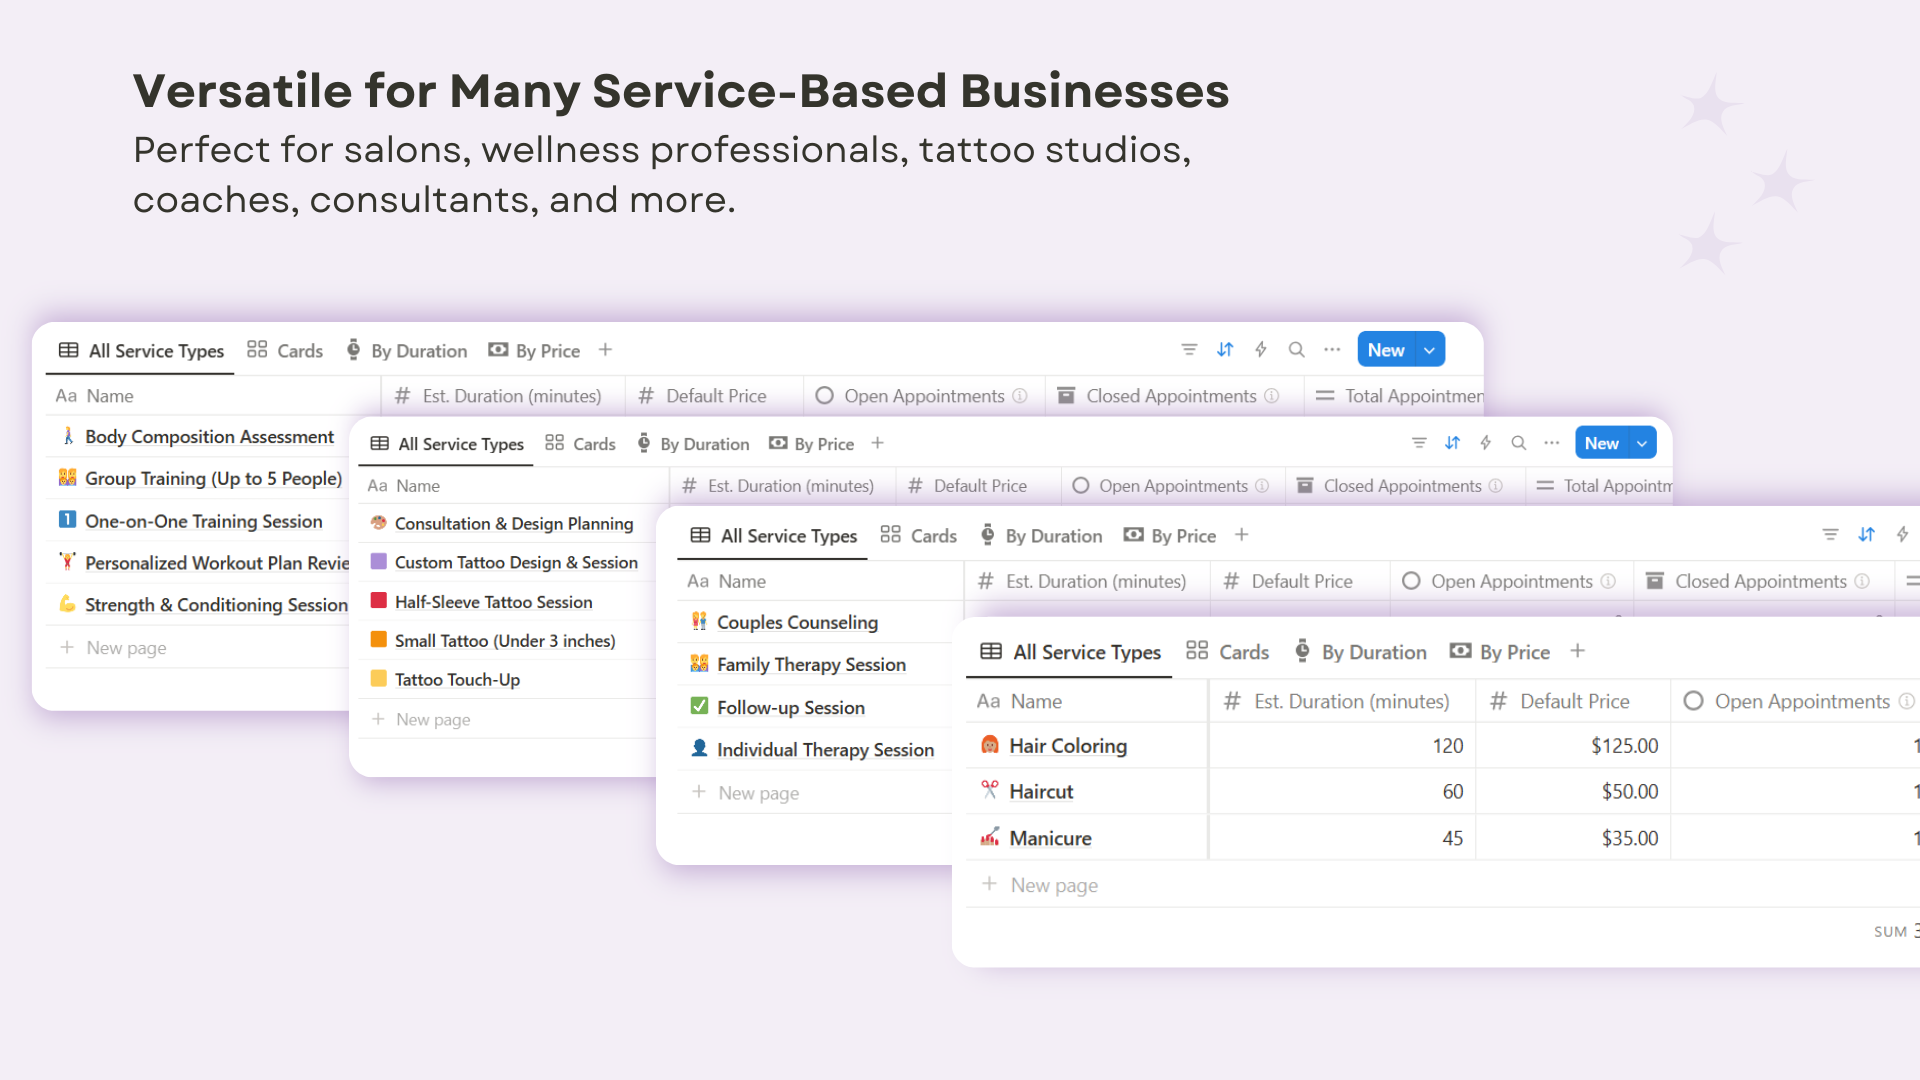
Task: Open Strength & Conditioning Session page
Action: [x=216, y=605]
